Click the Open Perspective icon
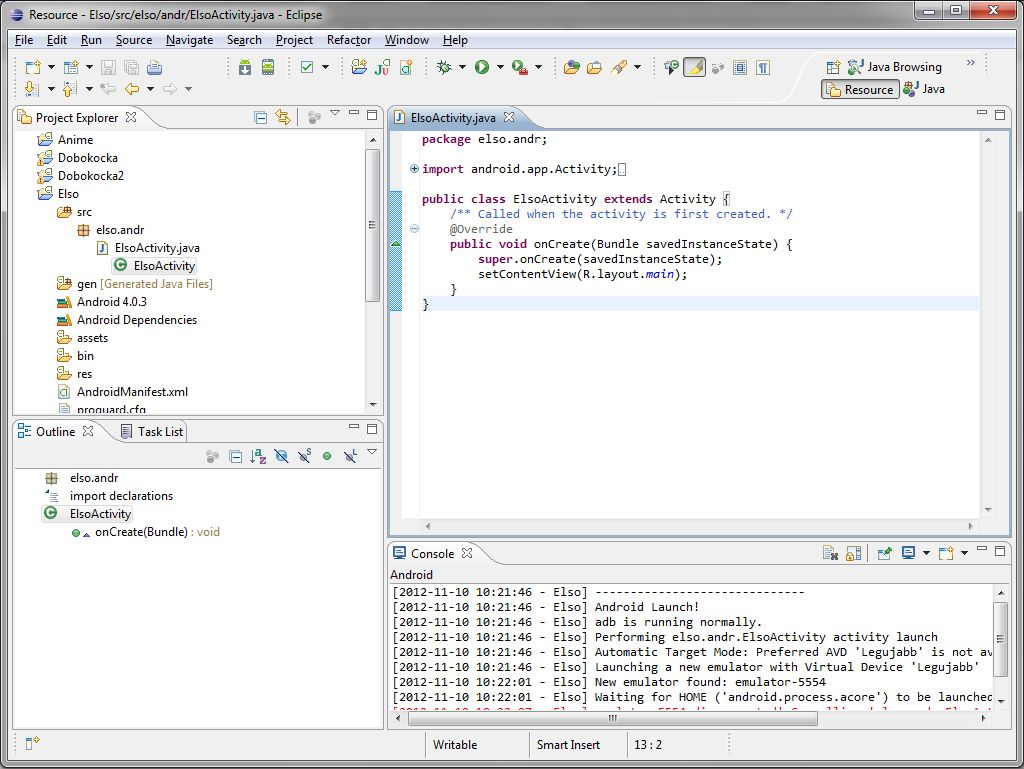The height and width of the screenshot is (769, 1024). click(x=833, y=67)
